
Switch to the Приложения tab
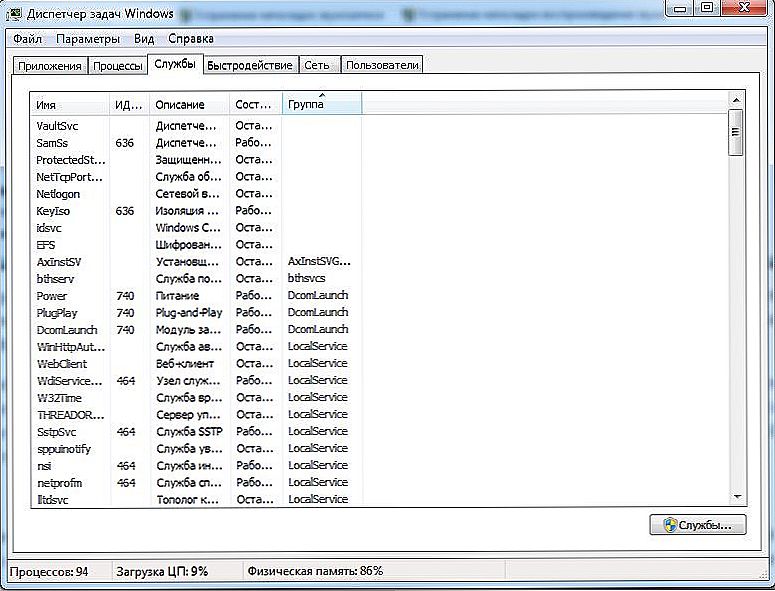(x=49, y=65)
